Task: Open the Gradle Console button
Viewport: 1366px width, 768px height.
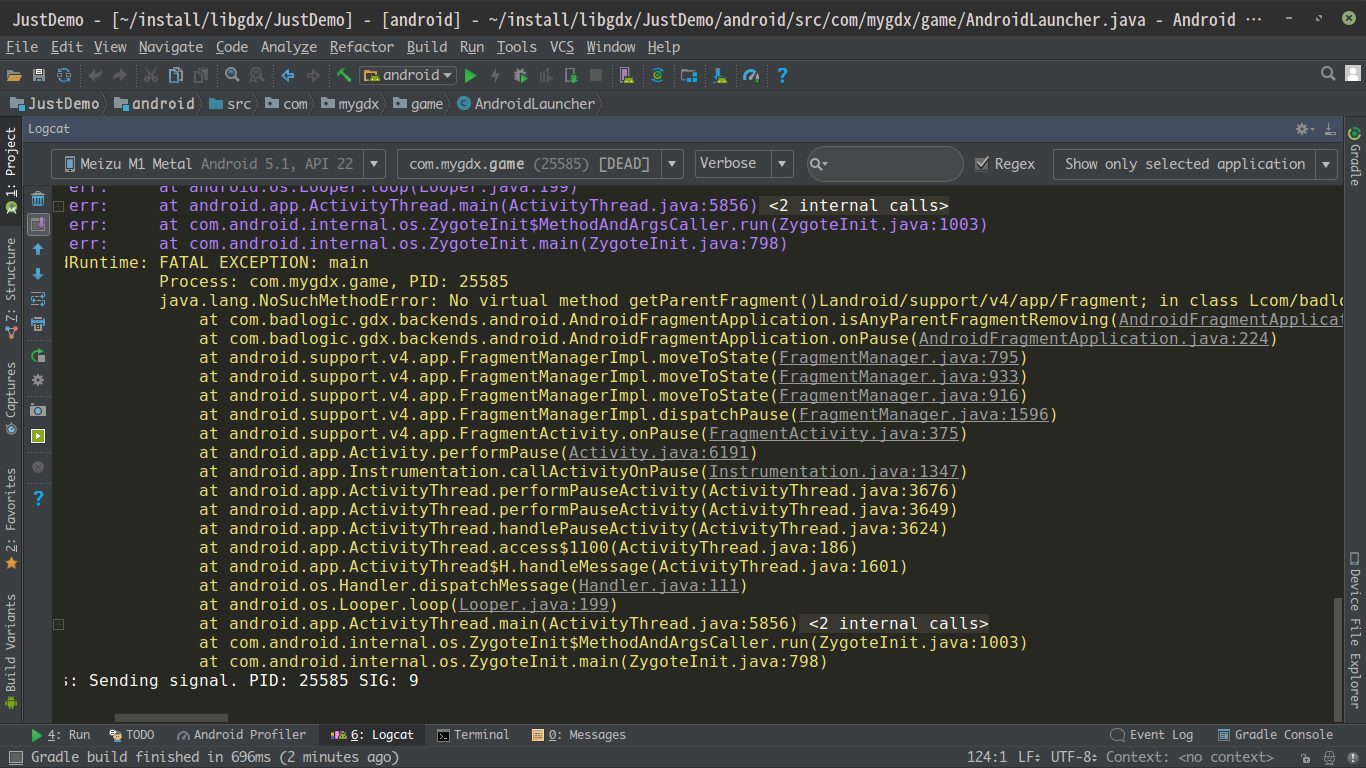Action: (1274, 735)
